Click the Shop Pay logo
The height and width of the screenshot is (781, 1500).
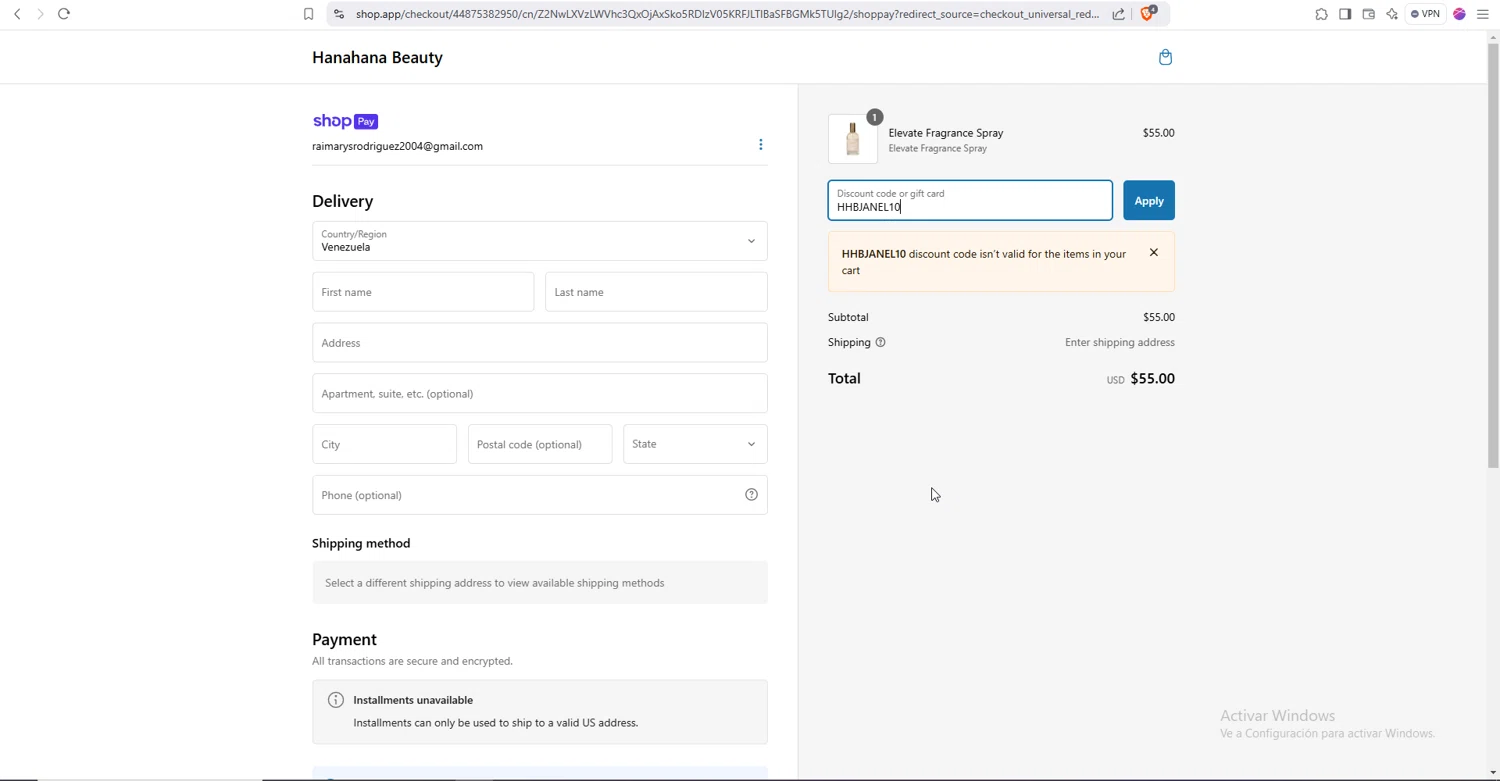click(345, 121)
